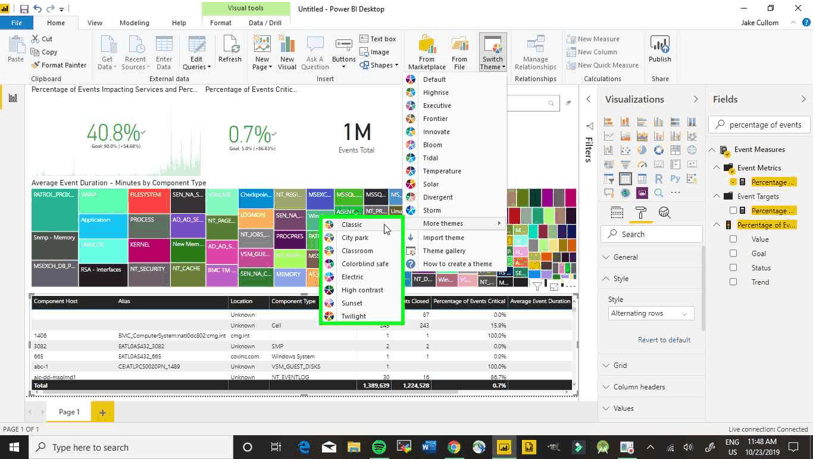Open Task View on taskbar
This screenshot has width=815, height=461.
coord(275,447)
